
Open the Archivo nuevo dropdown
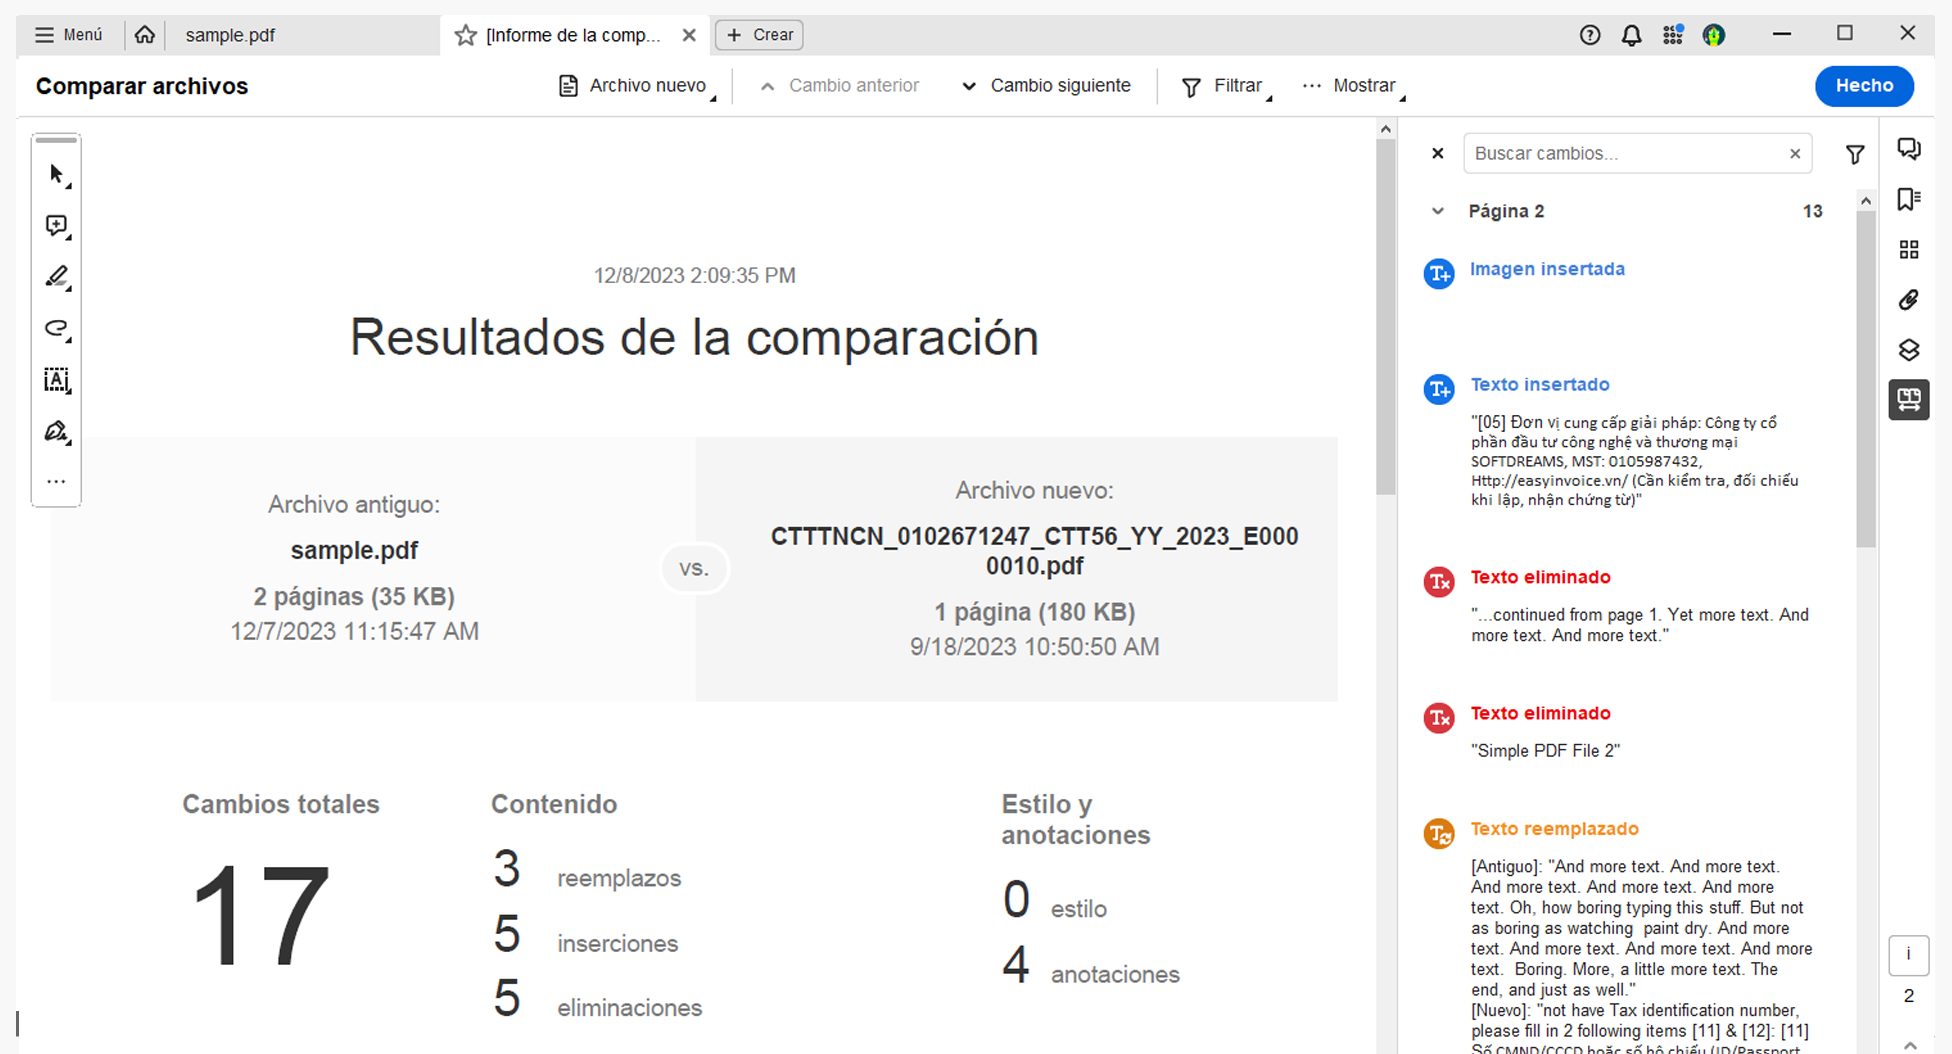(636, 86)
